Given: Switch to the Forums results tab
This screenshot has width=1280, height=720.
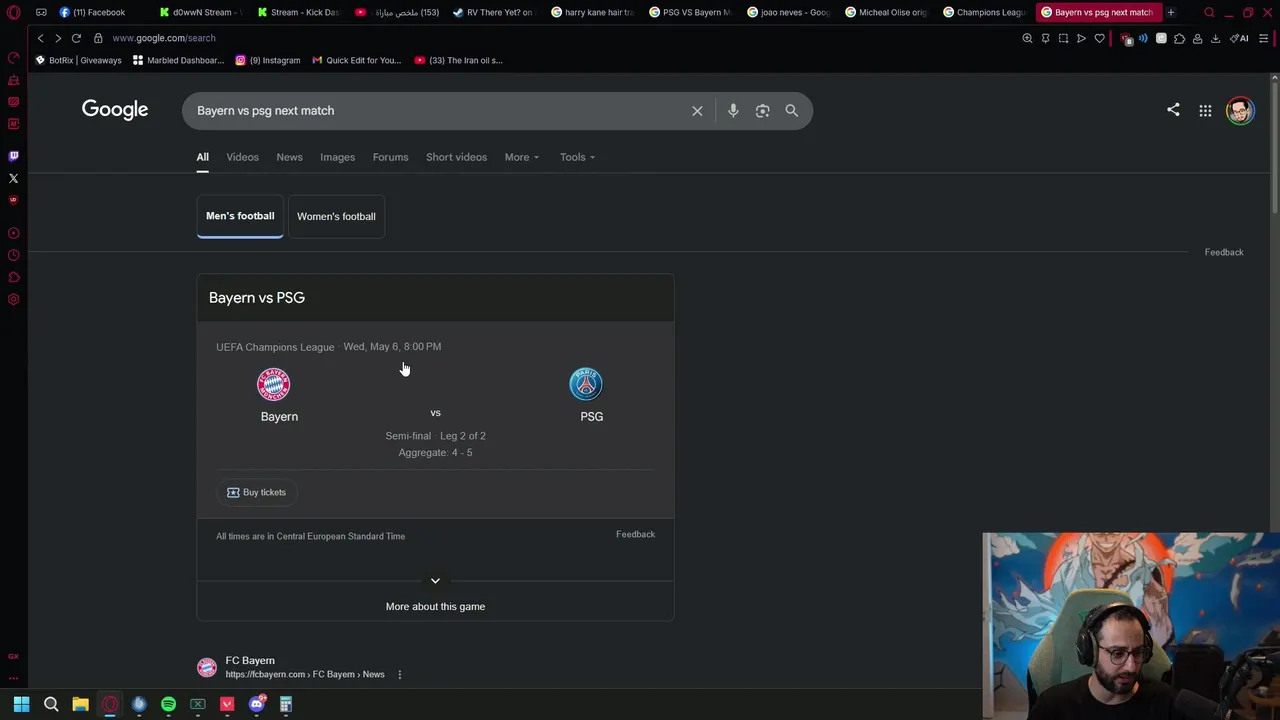Looking at the screenshot, I should click(390, 157).
